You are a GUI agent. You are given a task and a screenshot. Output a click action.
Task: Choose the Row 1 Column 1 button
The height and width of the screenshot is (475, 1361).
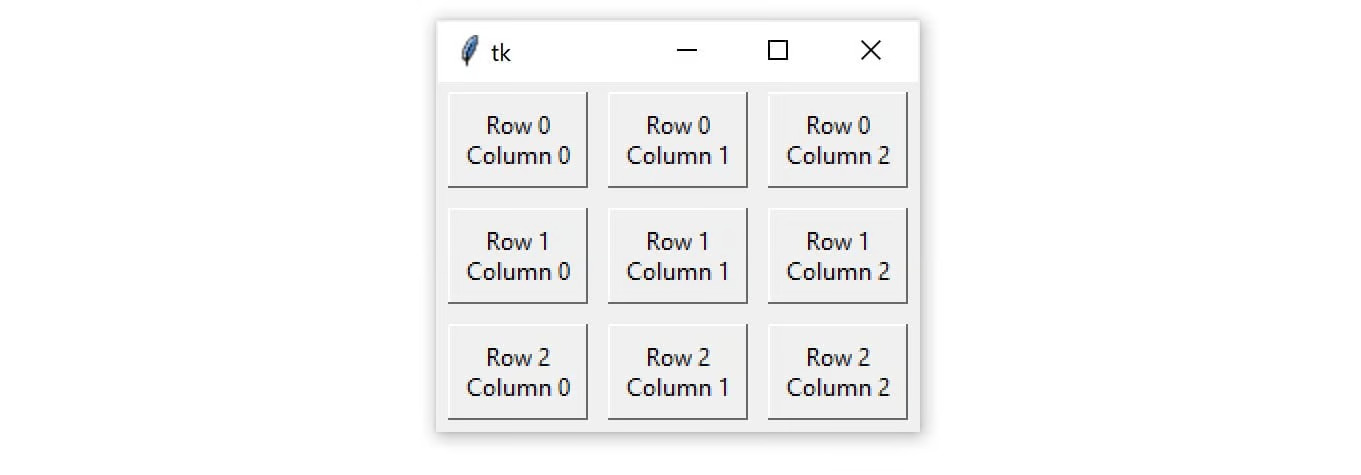678,256
